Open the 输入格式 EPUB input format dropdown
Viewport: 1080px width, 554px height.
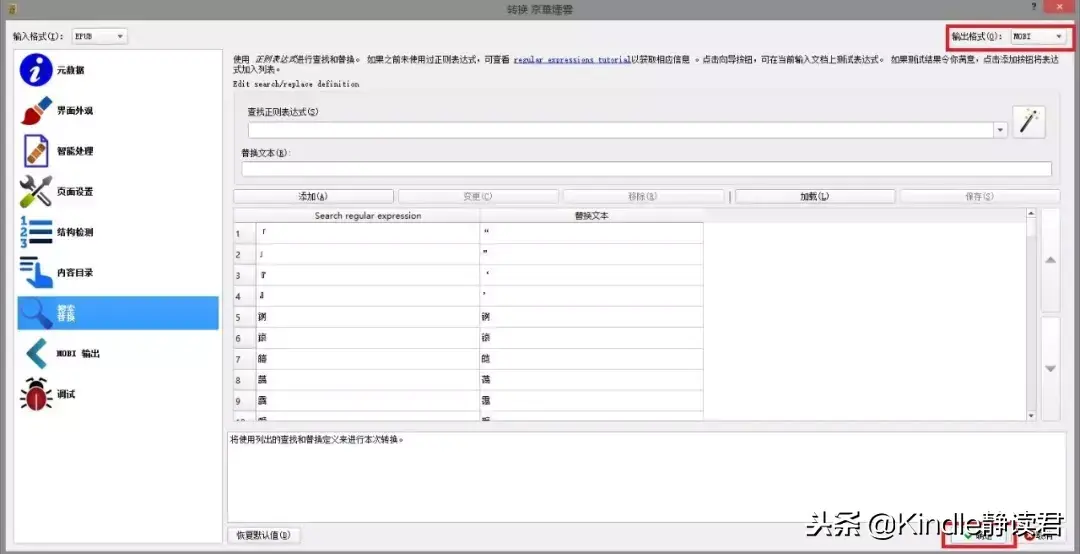[100, 37]
